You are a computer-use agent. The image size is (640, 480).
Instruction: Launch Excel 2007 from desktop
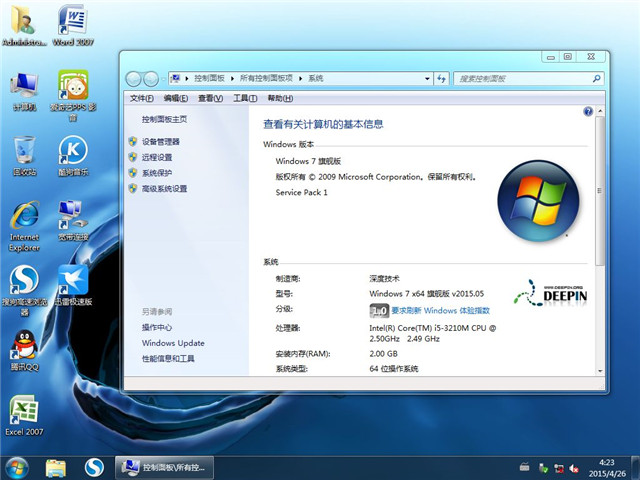tap(24, 416)
